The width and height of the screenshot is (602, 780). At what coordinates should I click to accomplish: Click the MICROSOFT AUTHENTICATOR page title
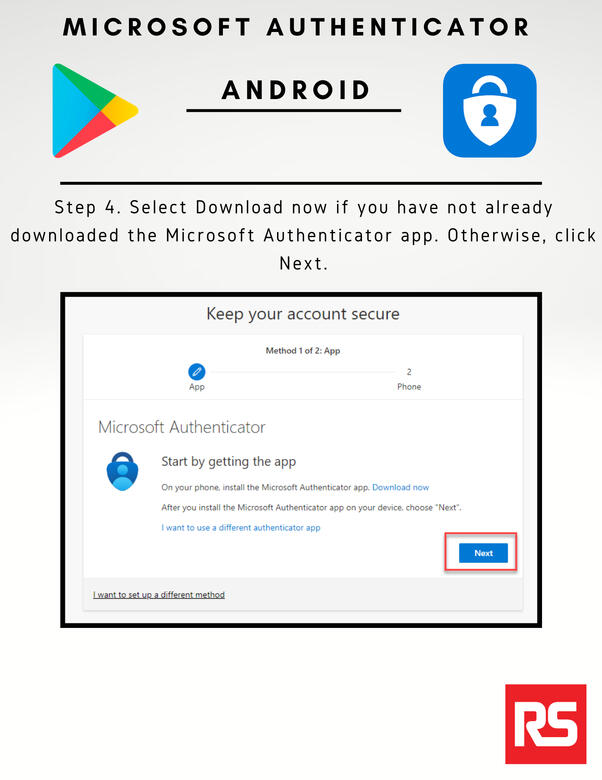(296, 27)
